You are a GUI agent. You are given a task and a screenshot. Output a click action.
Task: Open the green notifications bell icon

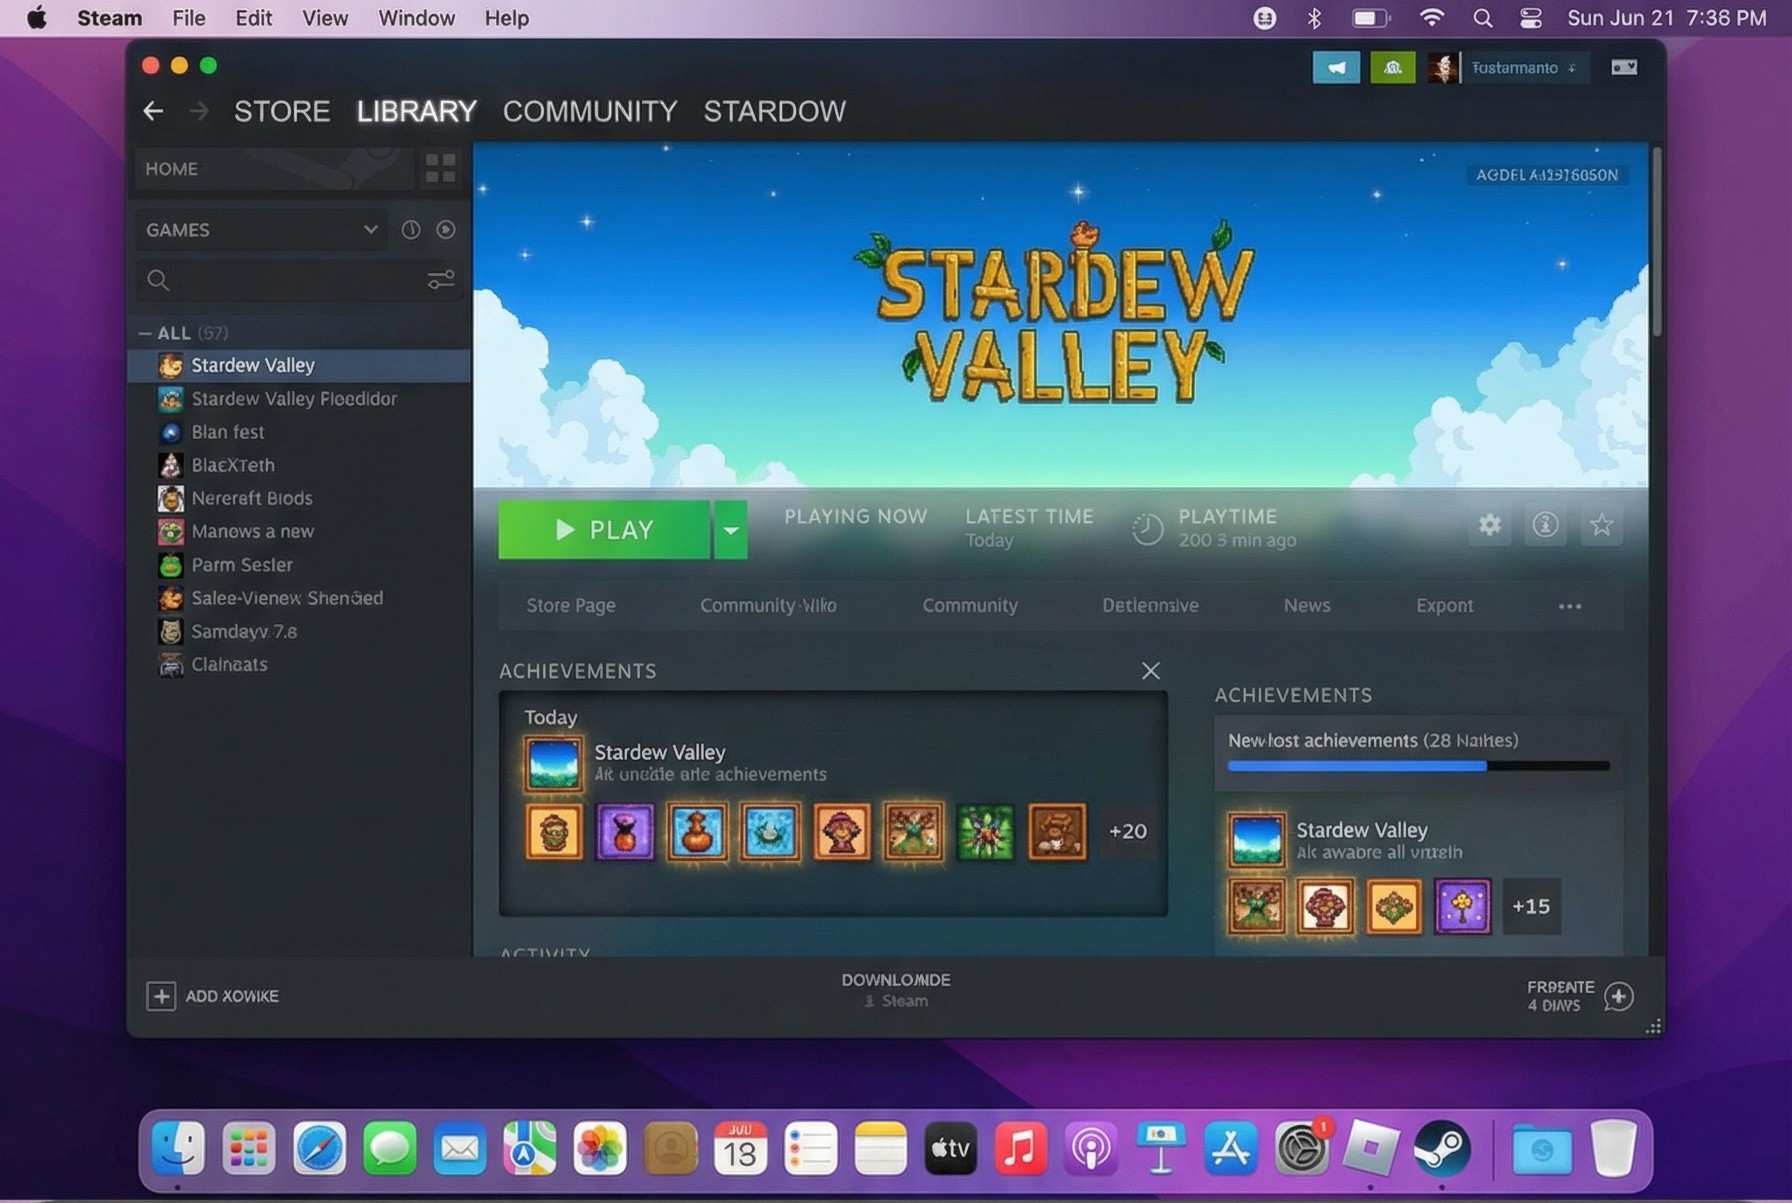click(1392, 68)
